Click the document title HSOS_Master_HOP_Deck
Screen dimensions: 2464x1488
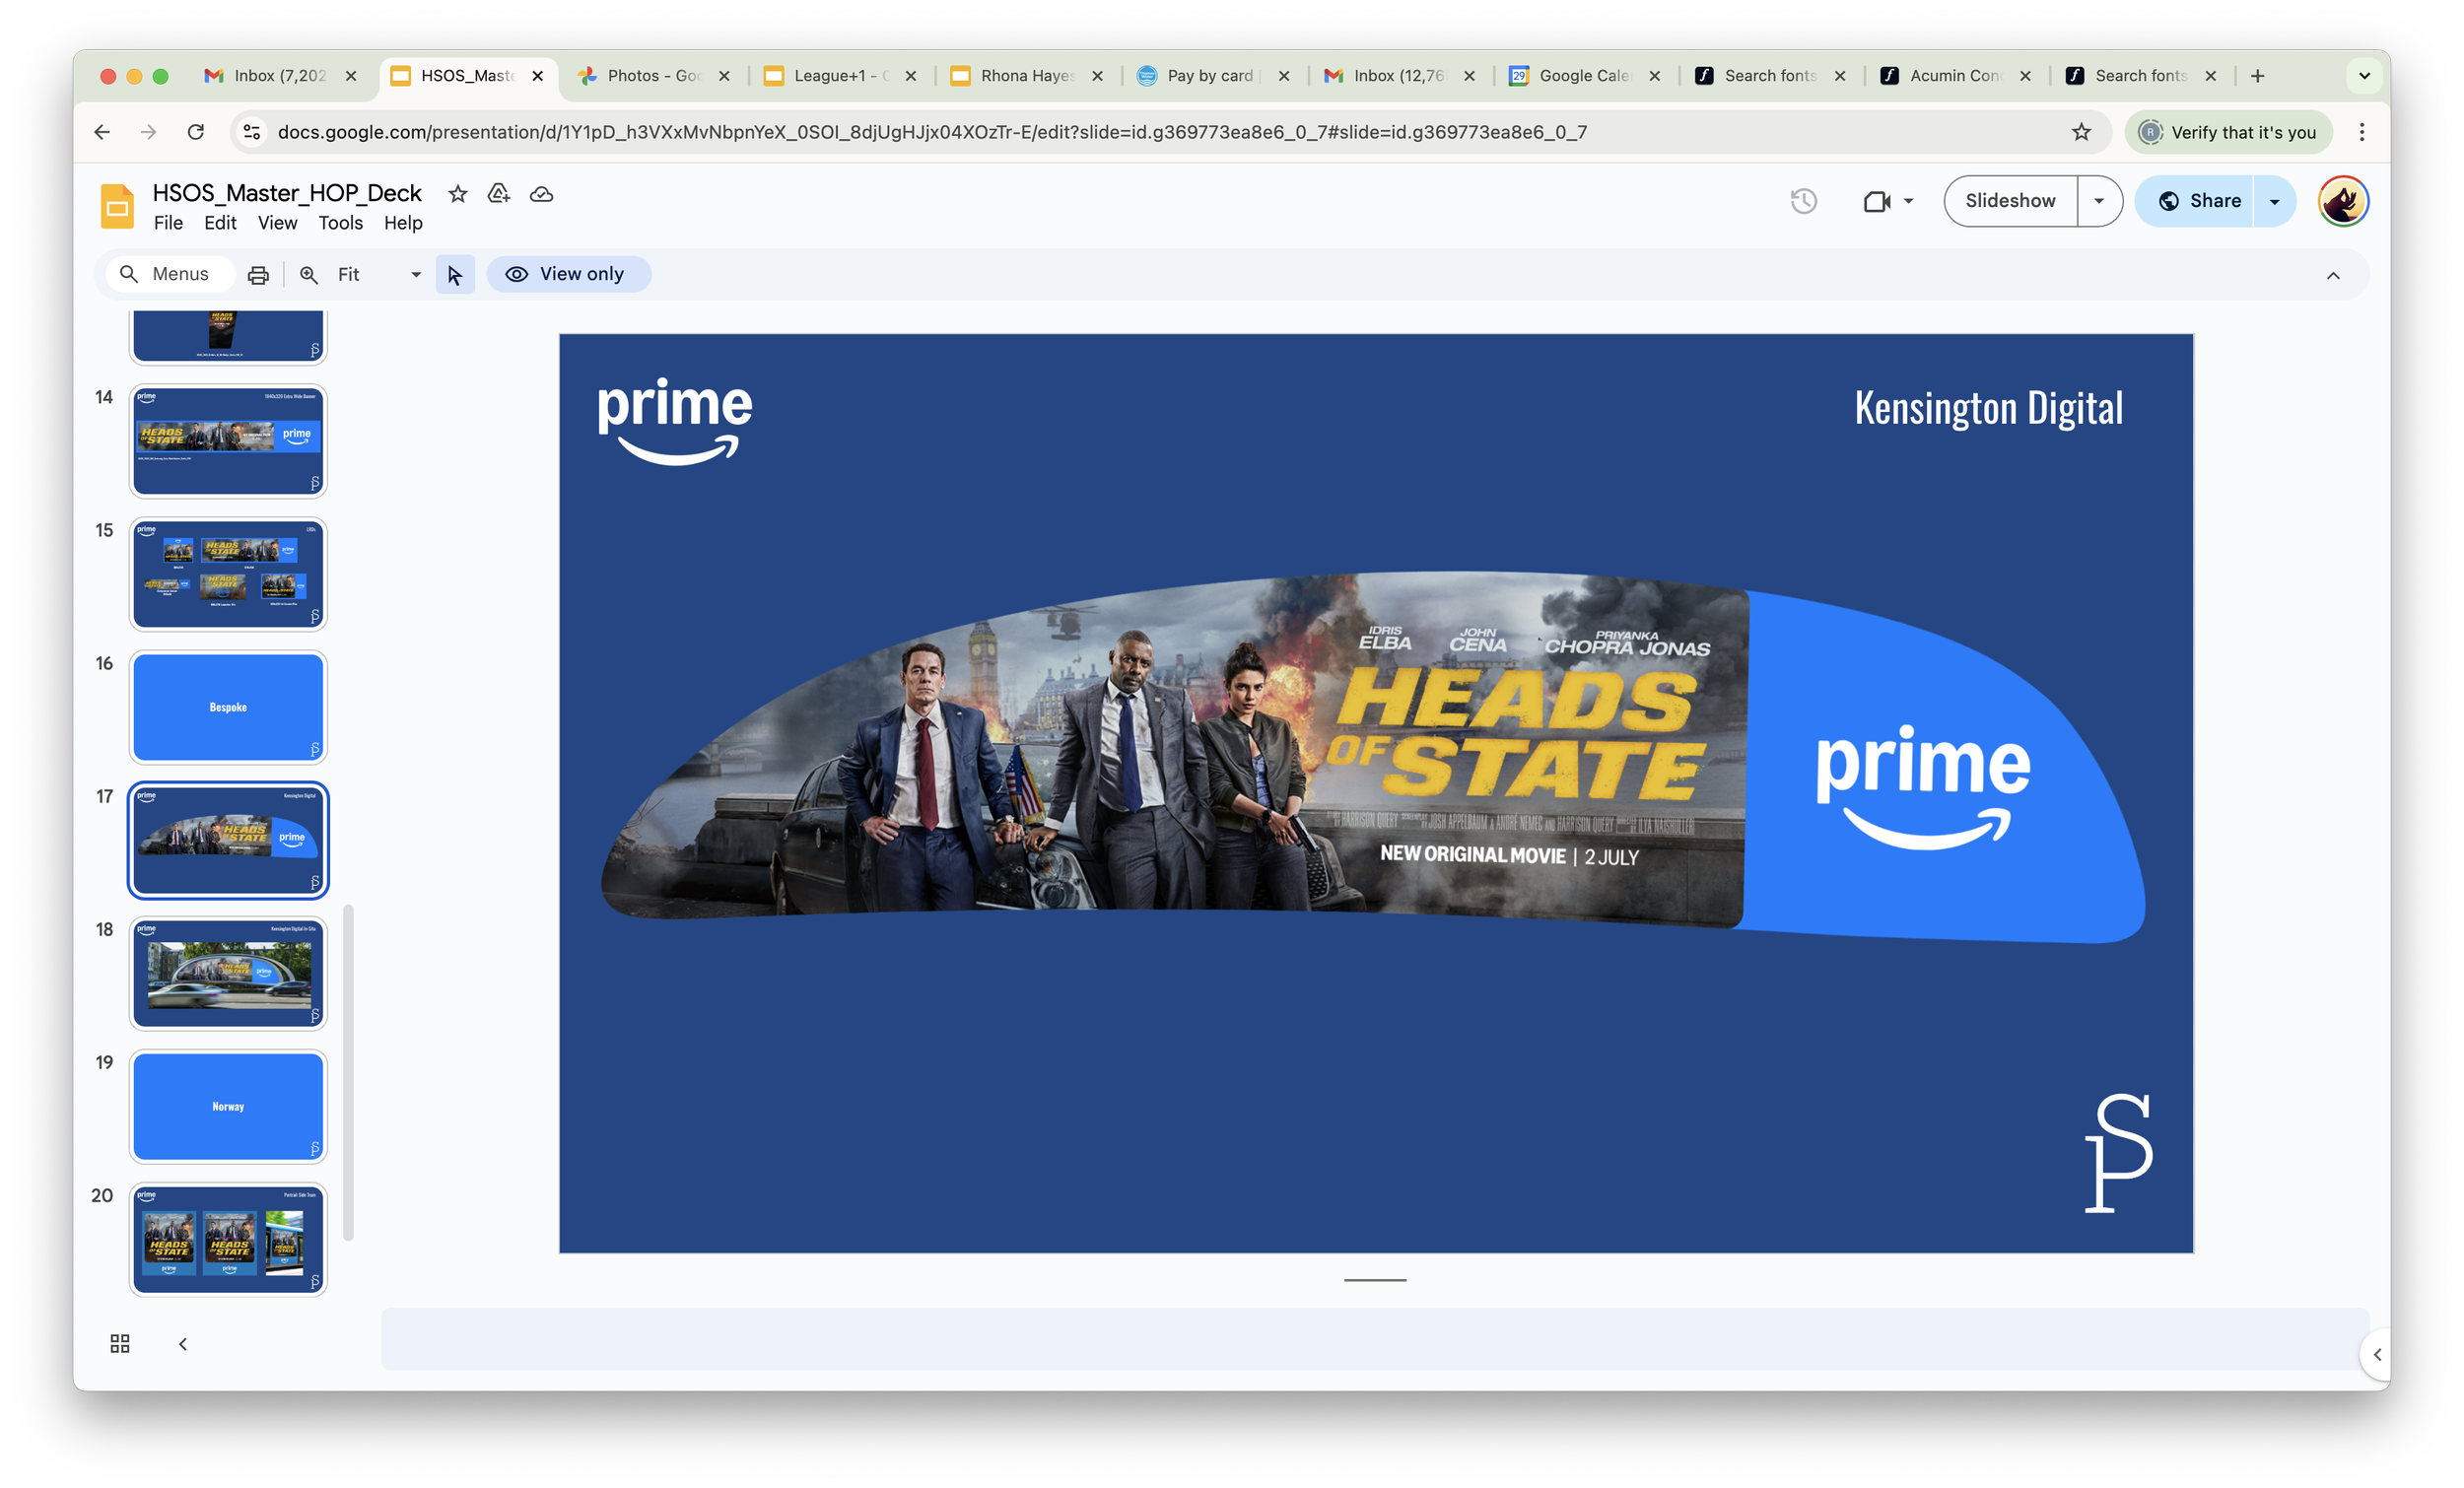(x=287, y=193)
